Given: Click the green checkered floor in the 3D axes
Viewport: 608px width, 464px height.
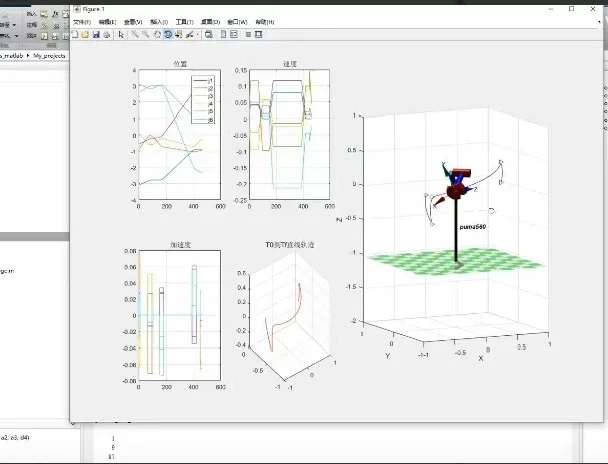Looking at the screenshot, I should pyautogui.click(x=458, y=261).
